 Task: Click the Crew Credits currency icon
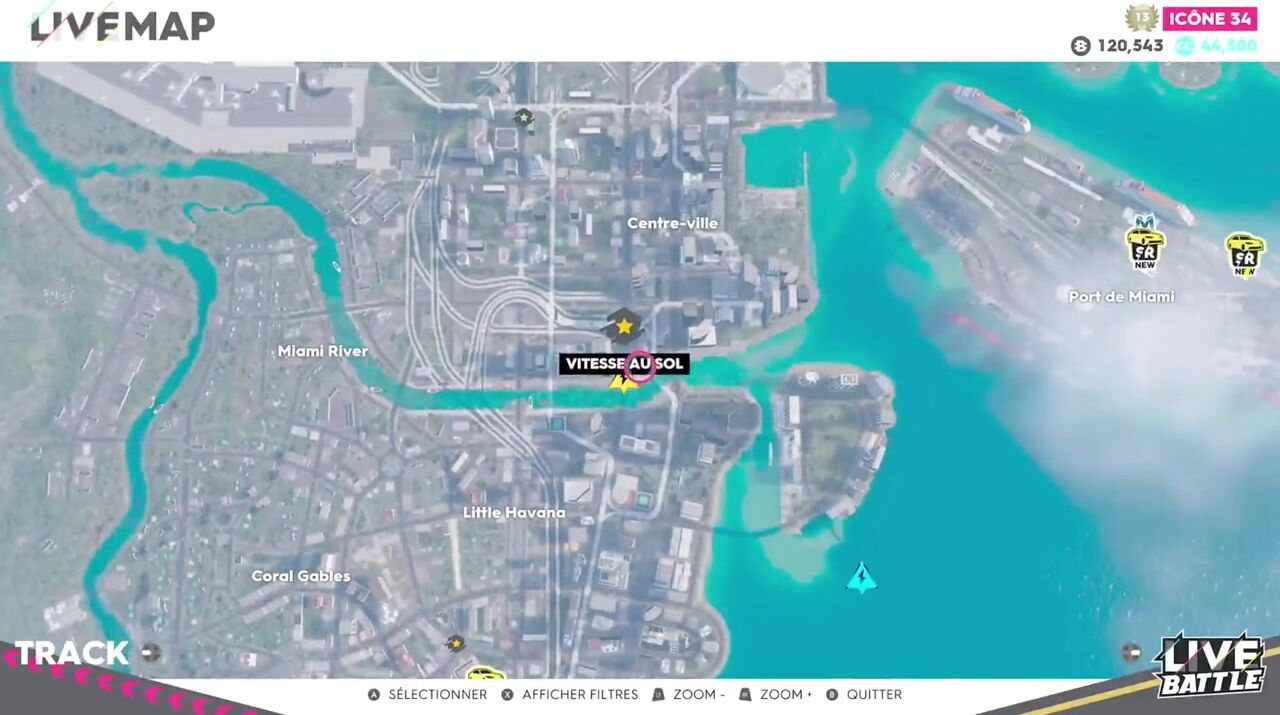coord(1184,46)
